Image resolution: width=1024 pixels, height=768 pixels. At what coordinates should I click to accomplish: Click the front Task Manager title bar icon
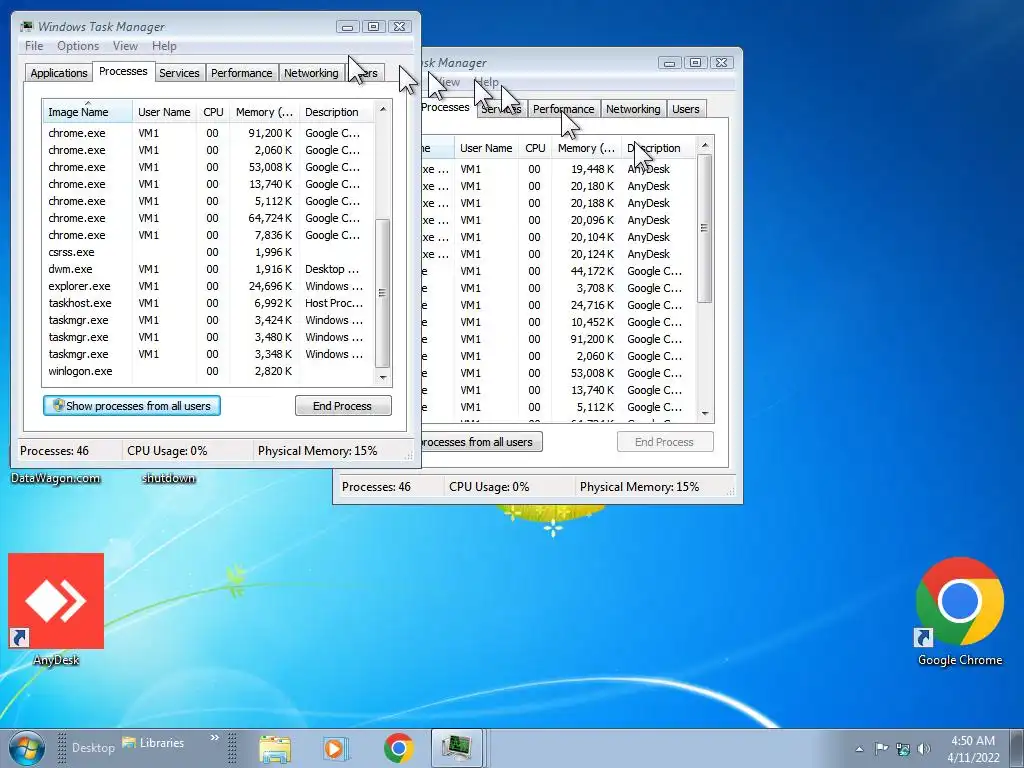26,26
